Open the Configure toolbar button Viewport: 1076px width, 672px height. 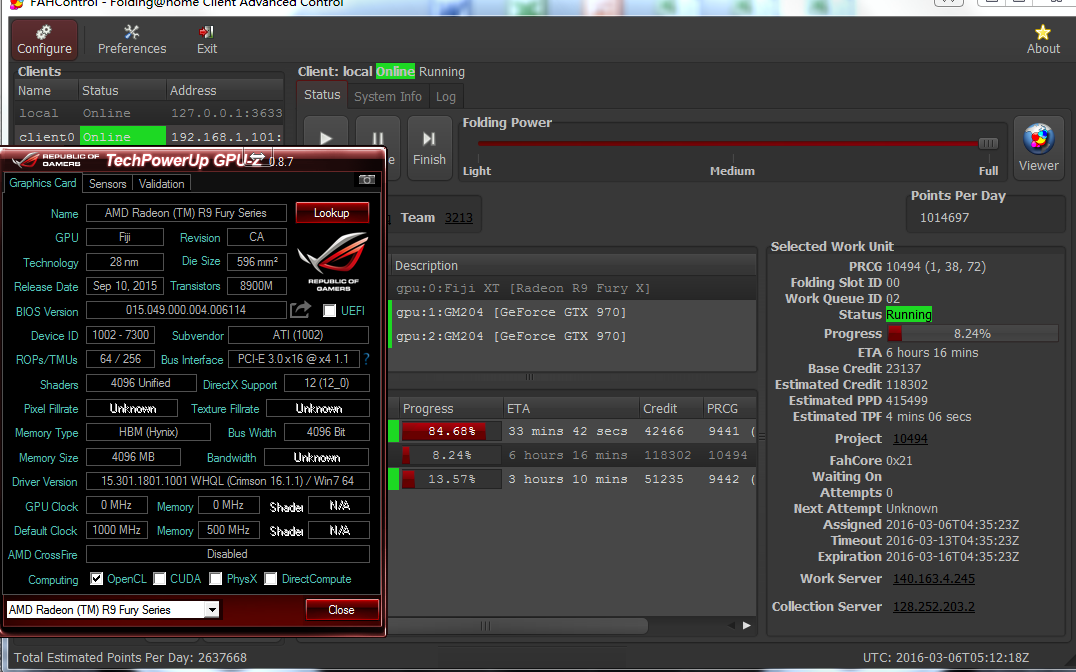click(45, 40)
